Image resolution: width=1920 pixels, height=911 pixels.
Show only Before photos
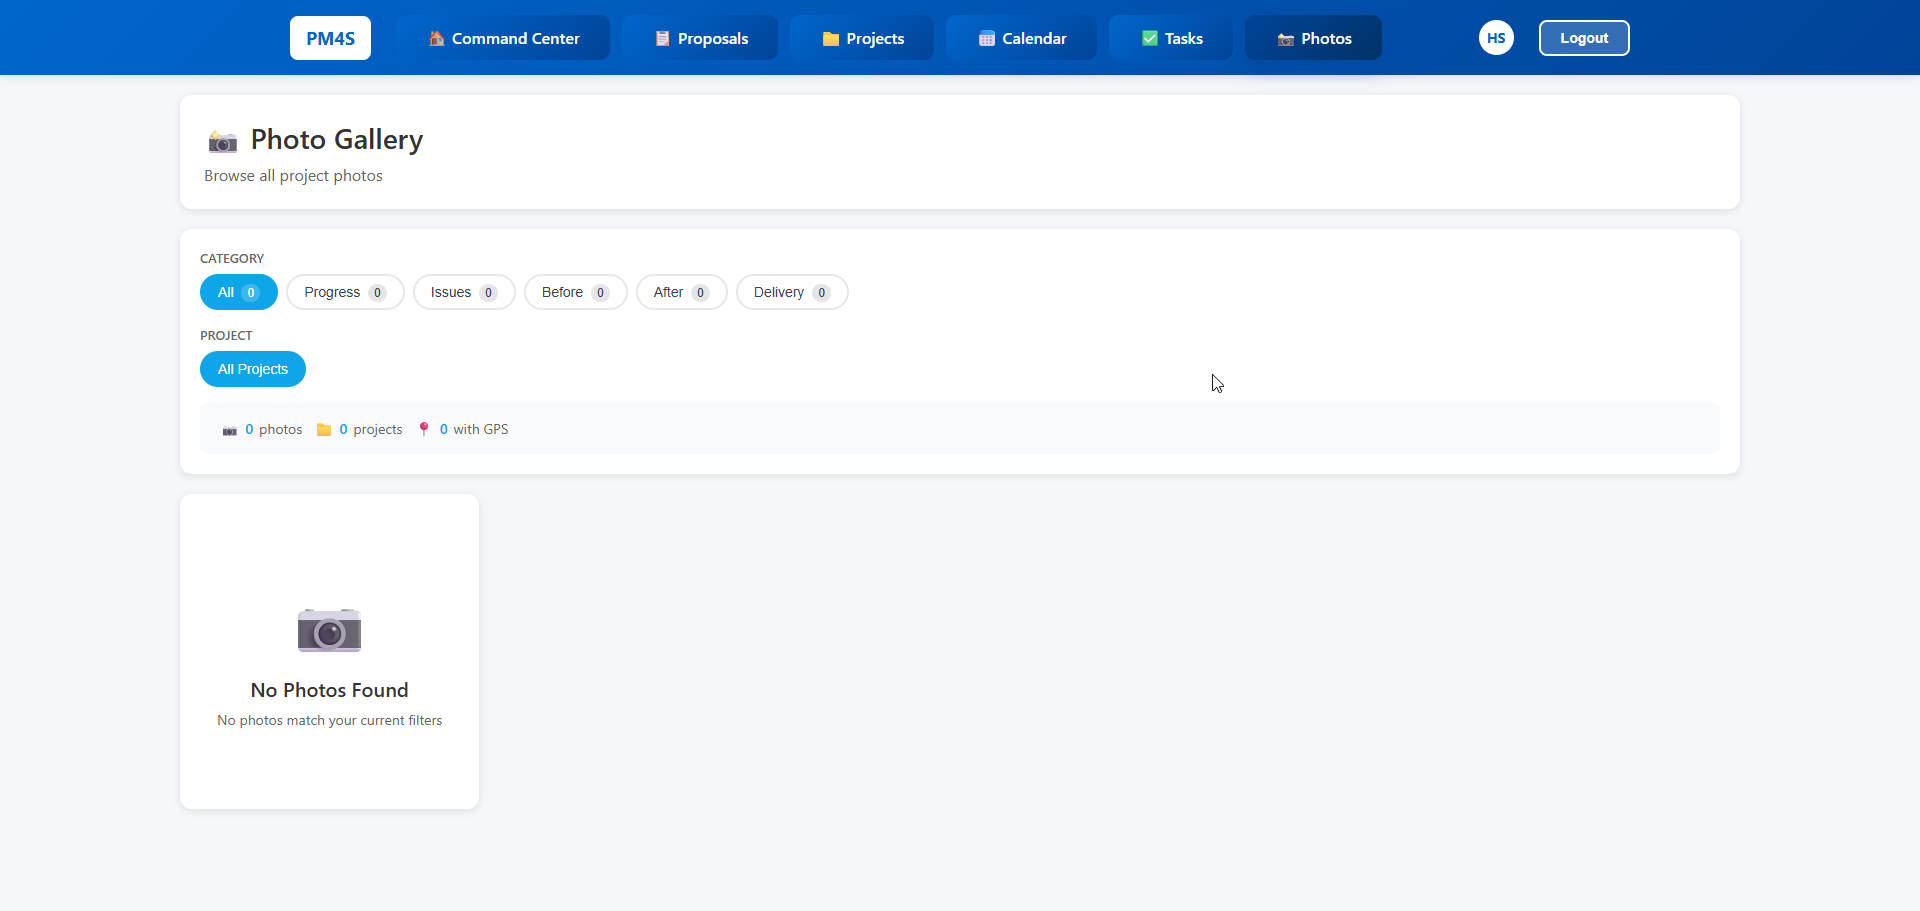coord(575,292)
